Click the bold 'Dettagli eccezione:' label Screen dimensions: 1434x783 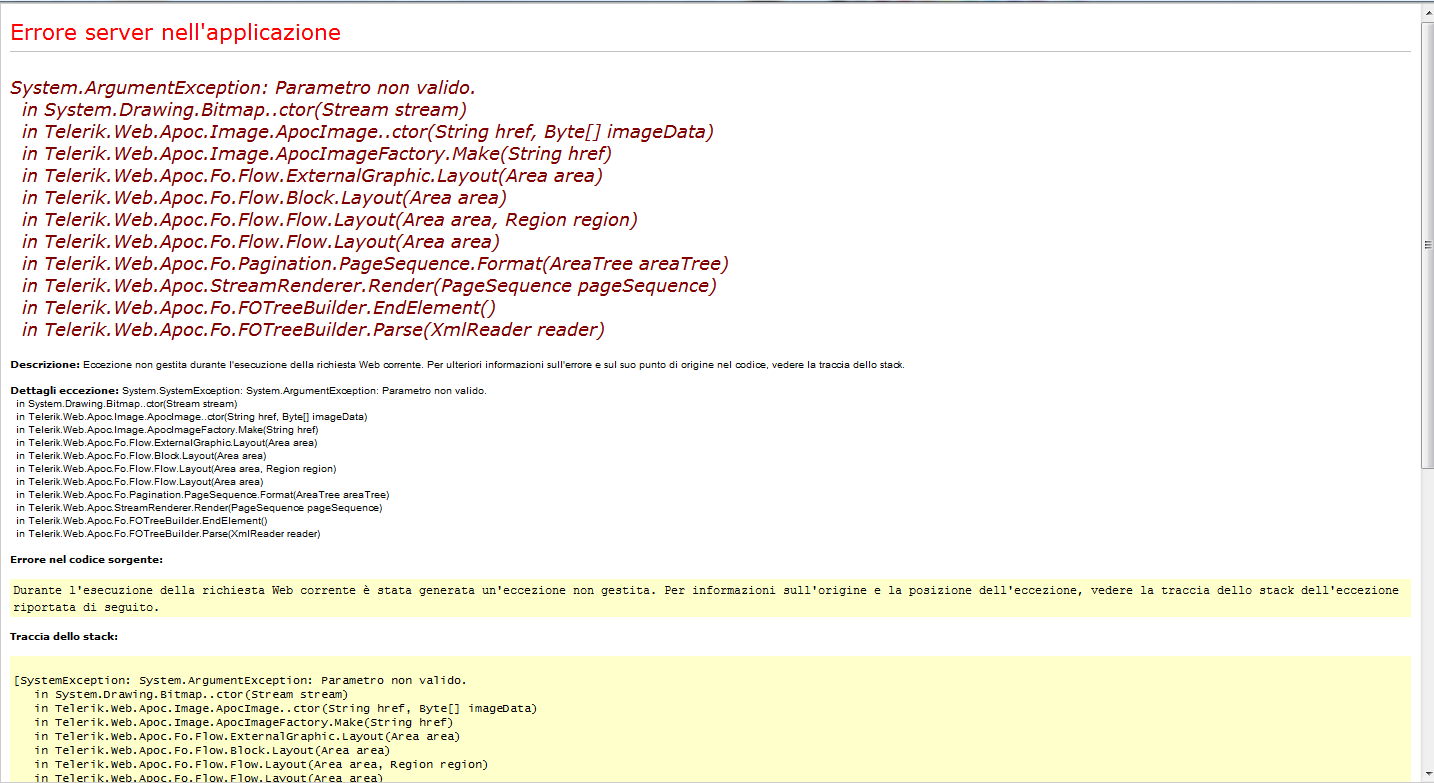tap(63, 390)
